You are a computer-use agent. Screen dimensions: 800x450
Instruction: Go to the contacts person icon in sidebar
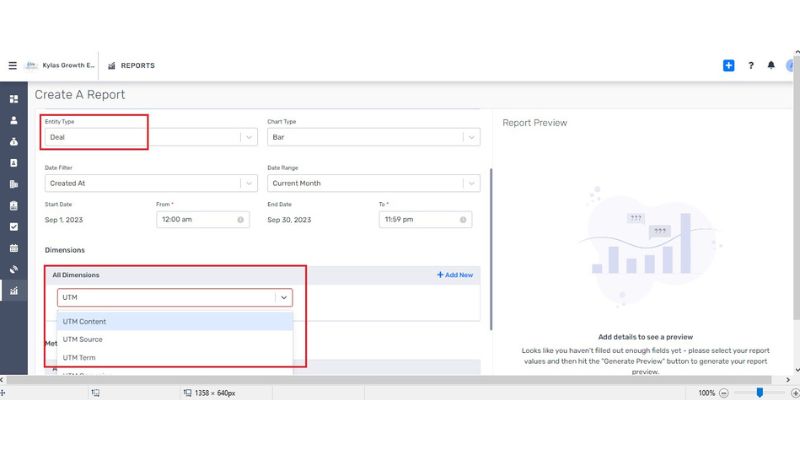point(14,120)
